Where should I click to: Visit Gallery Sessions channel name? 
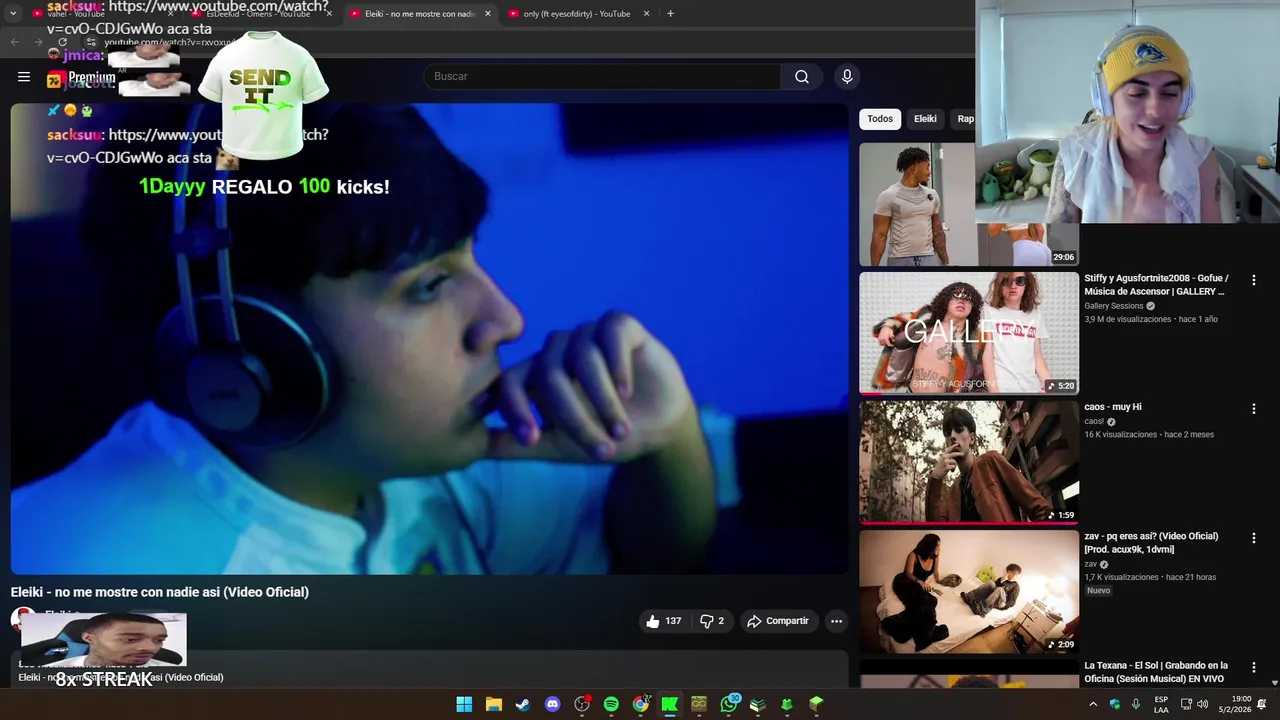tap(1114, 306)
